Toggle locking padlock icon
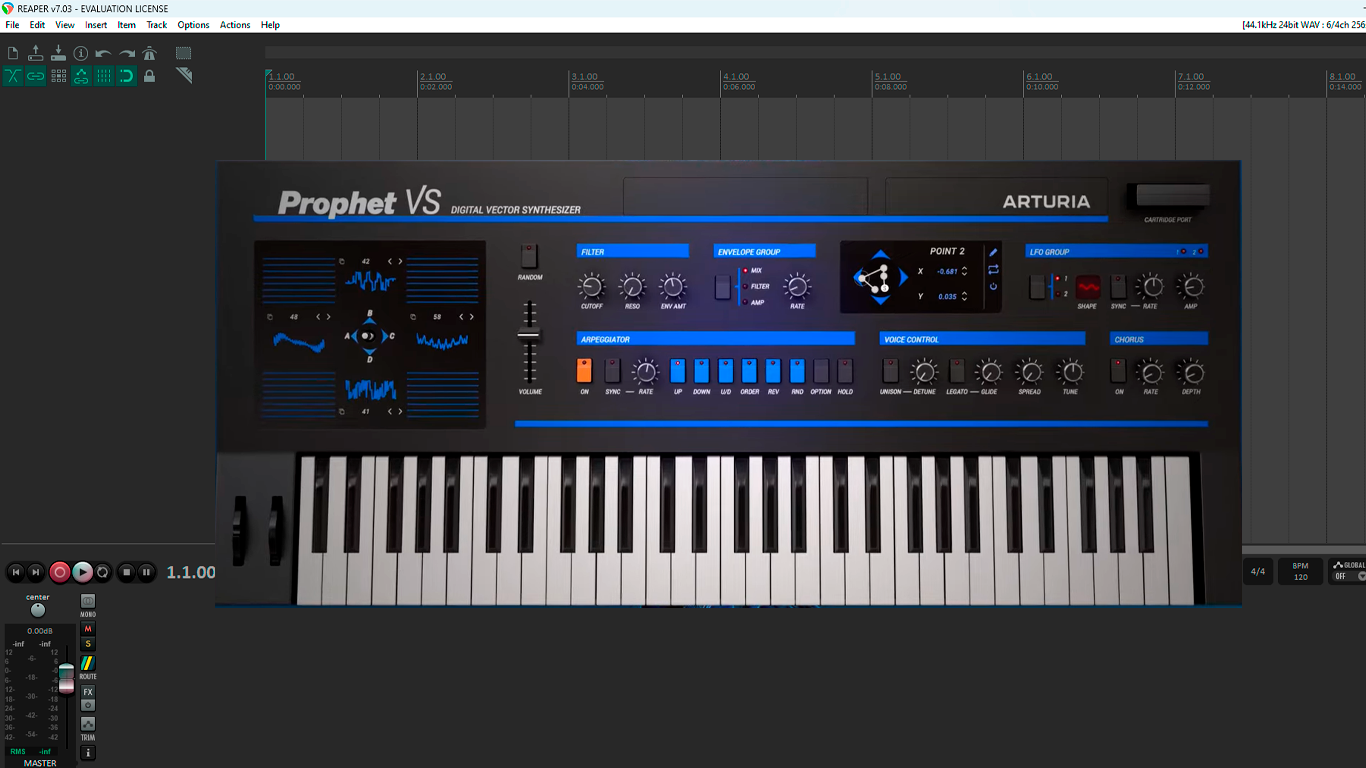Image resolution: width=1366 pixels, height=768 pixels. pyautogui.click(x=150, y=76)
